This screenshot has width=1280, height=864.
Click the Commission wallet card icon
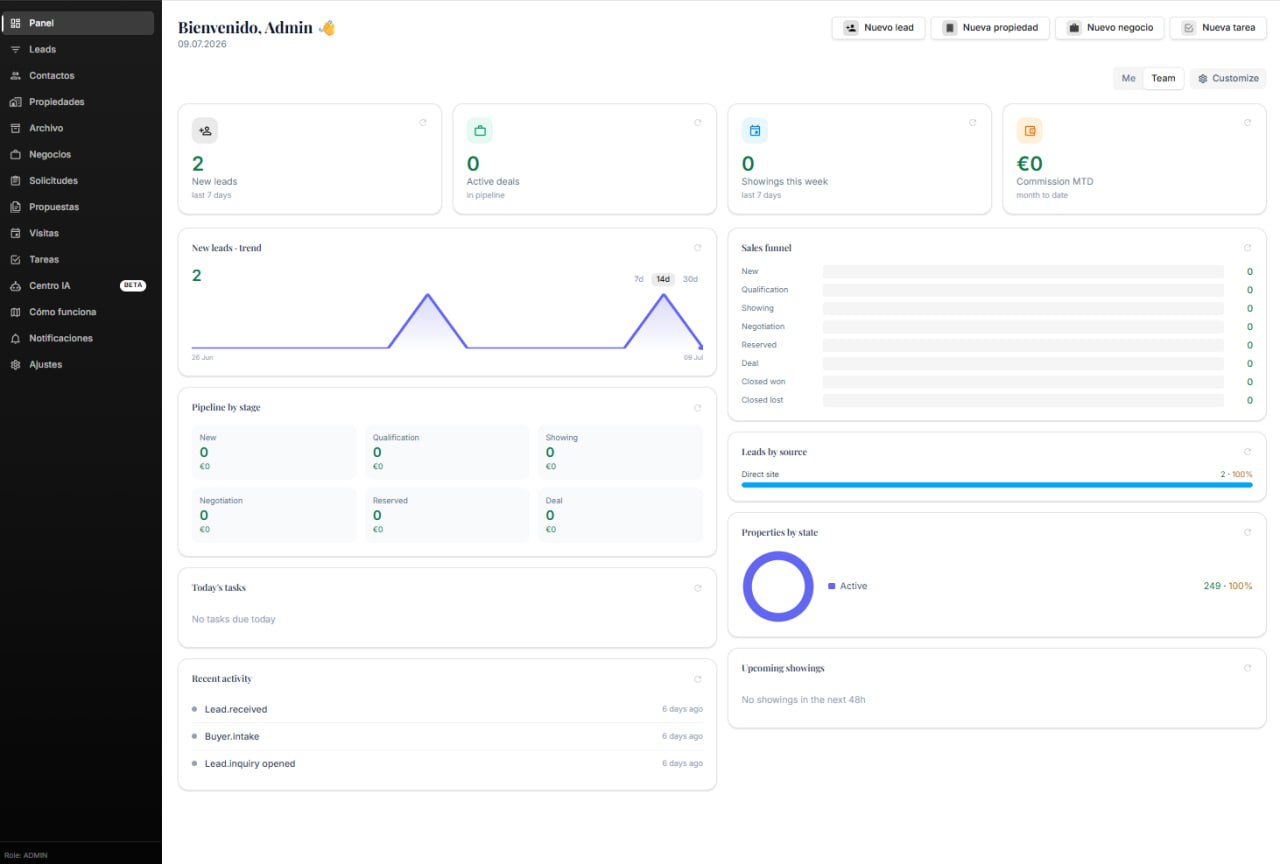[1030, 131]
